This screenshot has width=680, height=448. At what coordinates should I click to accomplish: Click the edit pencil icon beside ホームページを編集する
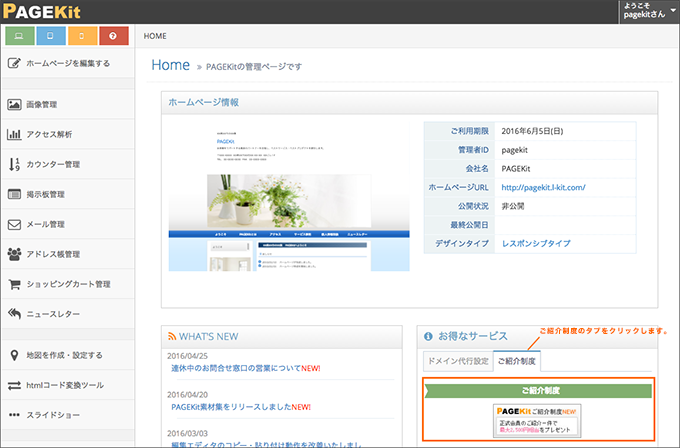point(14,63)
